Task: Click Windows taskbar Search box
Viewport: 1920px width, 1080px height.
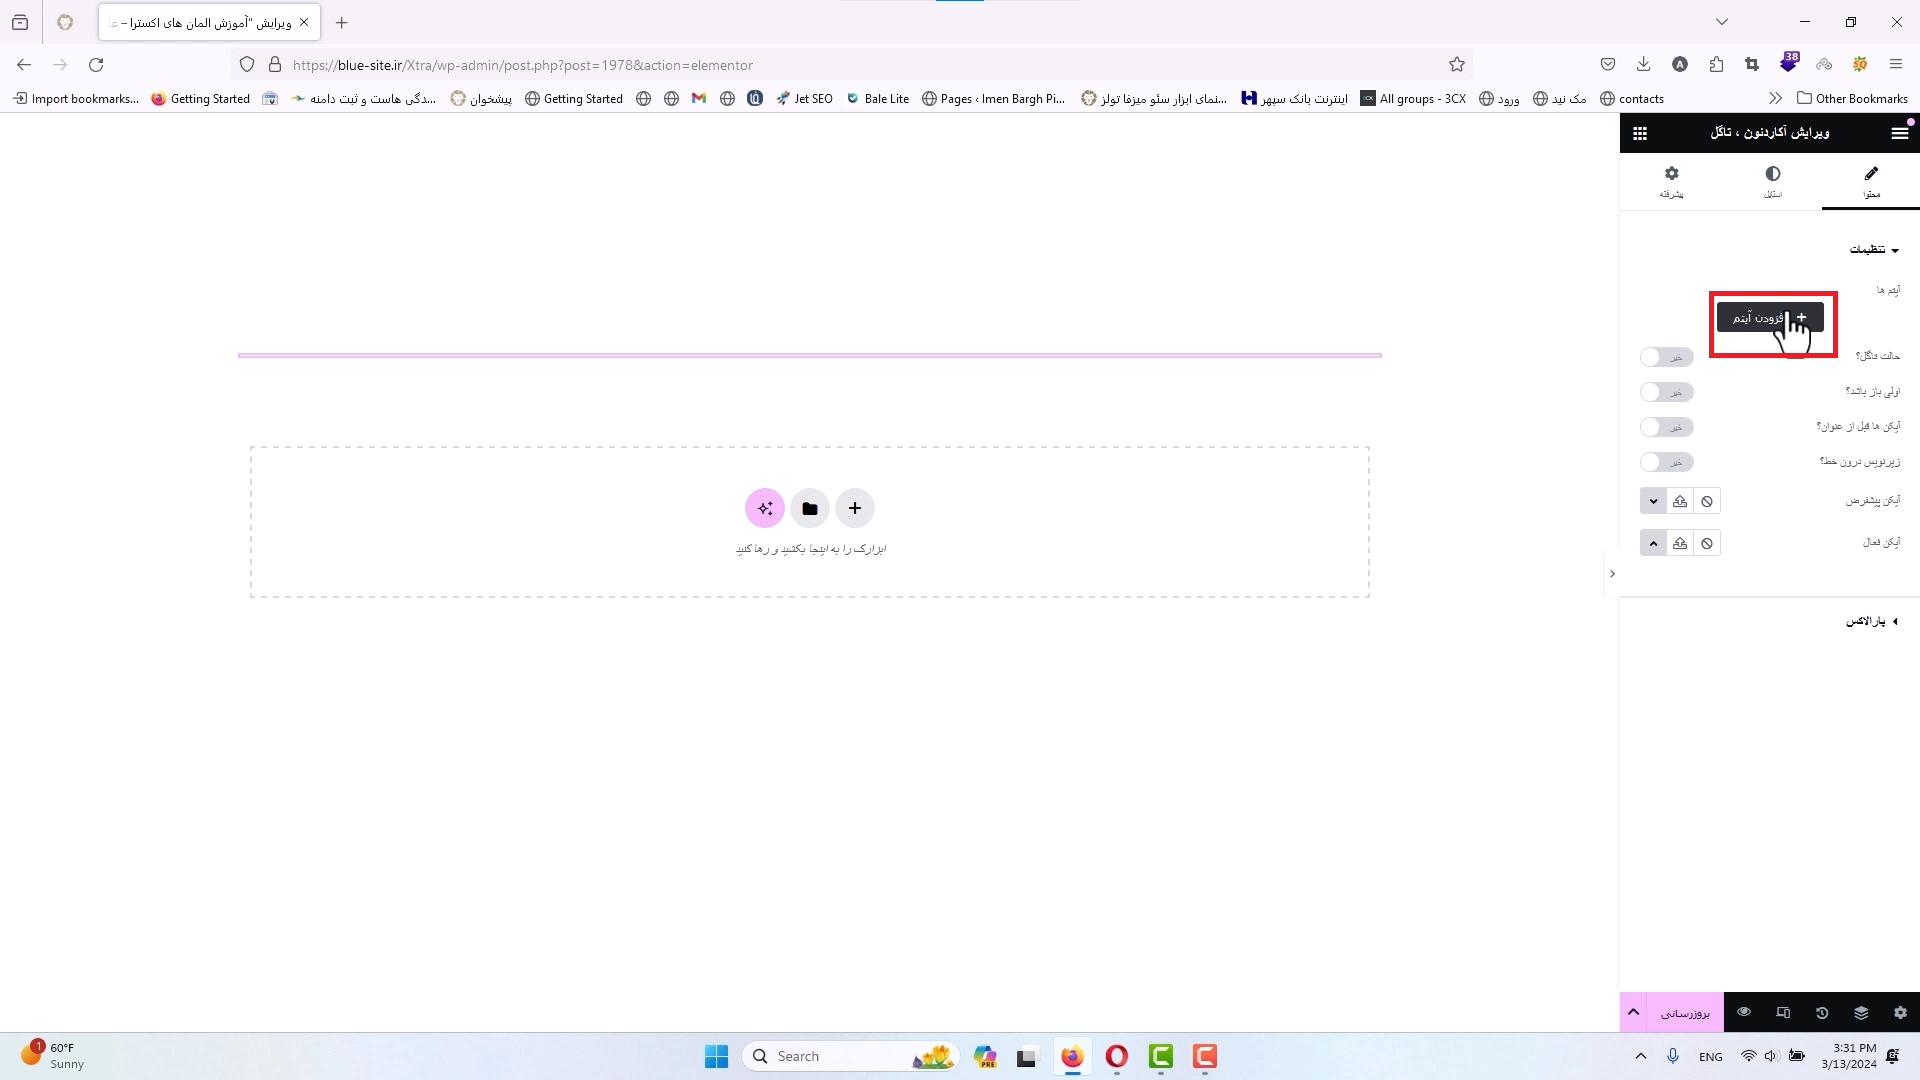Action: [850, 1056]
